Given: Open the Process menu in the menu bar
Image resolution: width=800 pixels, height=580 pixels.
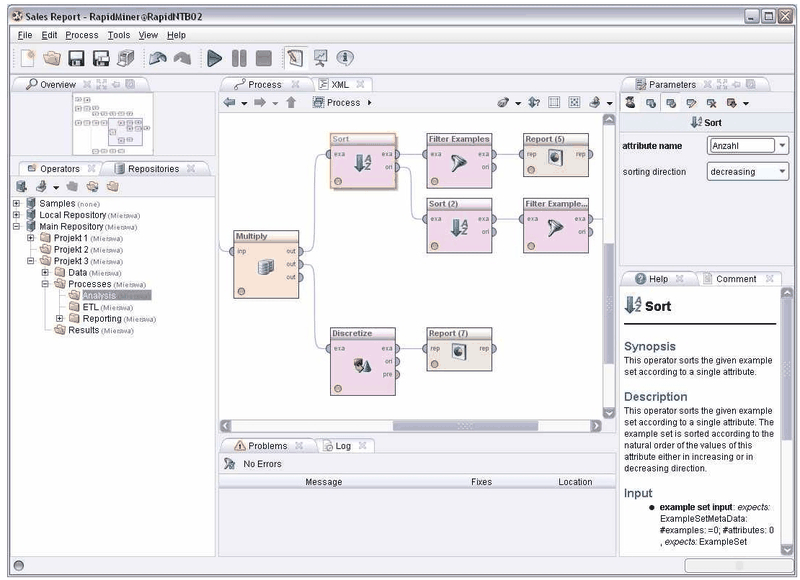Looking at the screenshot, I should tap(82, 35).
